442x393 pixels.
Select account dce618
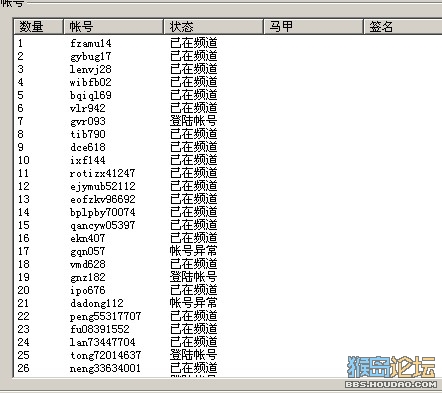88,147
